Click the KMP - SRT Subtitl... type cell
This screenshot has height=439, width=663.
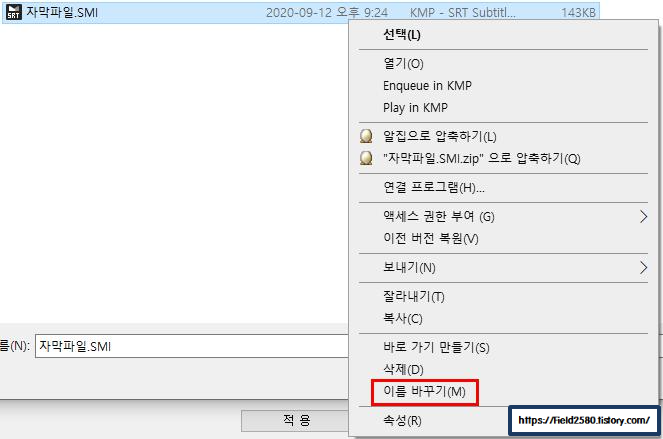coord(463,13)
